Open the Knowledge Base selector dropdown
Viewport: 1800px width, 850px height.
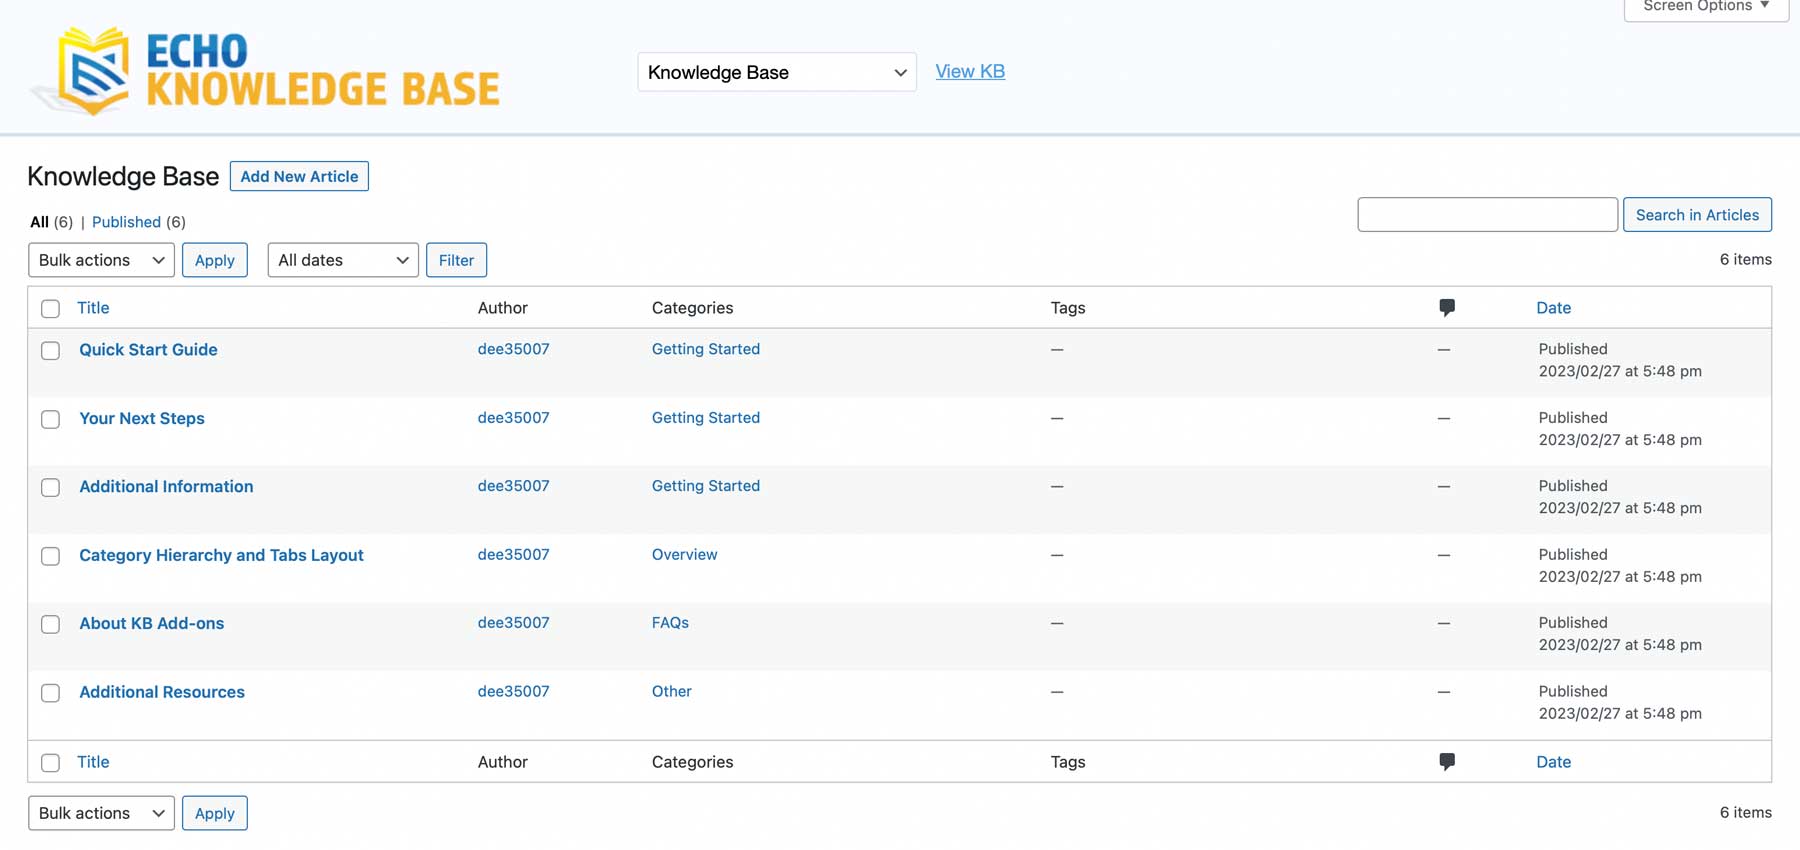[776, 72]
